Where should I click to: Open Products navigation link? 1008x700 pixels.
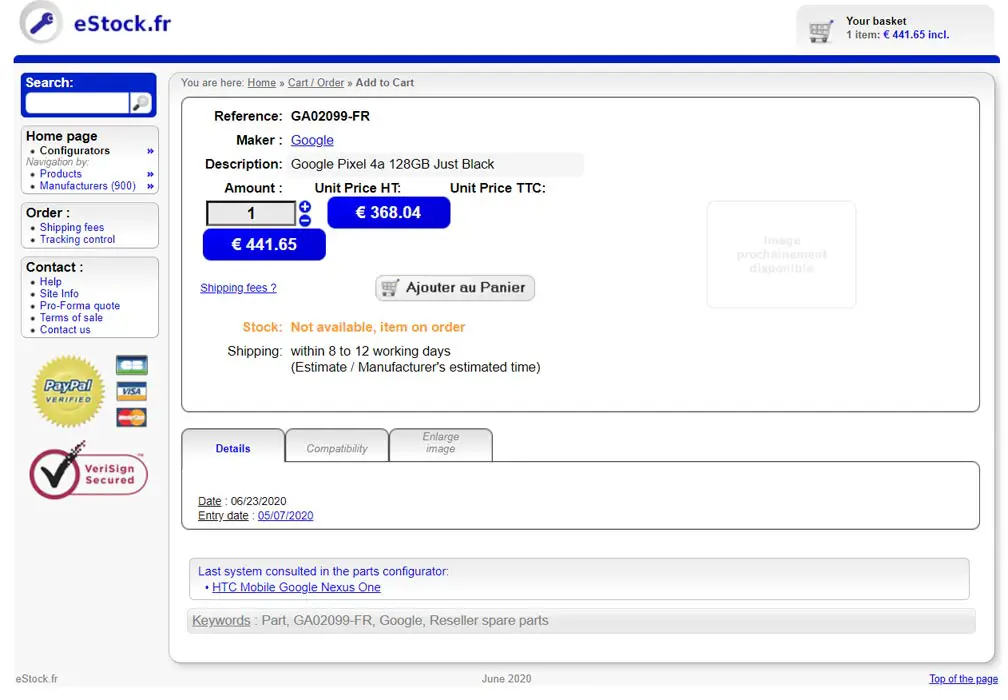(x=60, y=174)
